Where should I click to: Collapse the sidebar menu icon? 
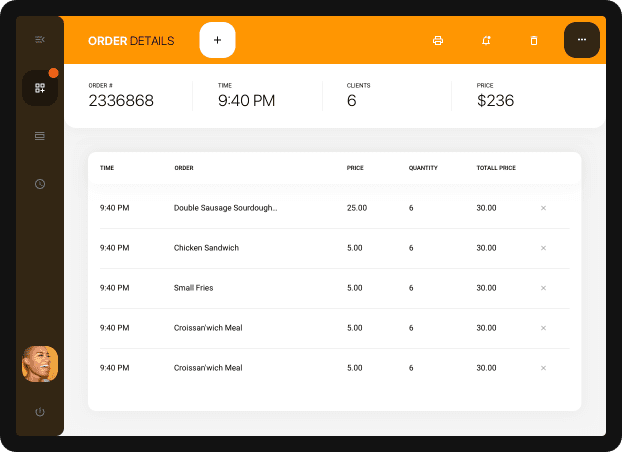pos(40,40)
